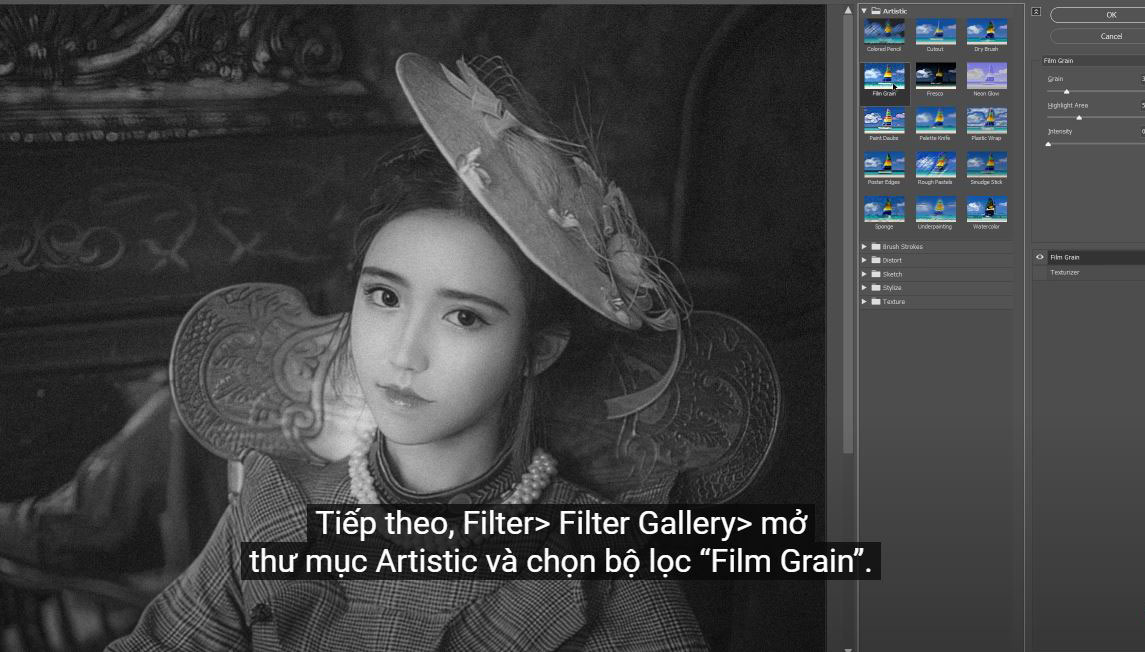The width and height of the screenshot is (1145, 652).
Task: Adjust the Intensity slider handle
Action: click(1049, 144)
